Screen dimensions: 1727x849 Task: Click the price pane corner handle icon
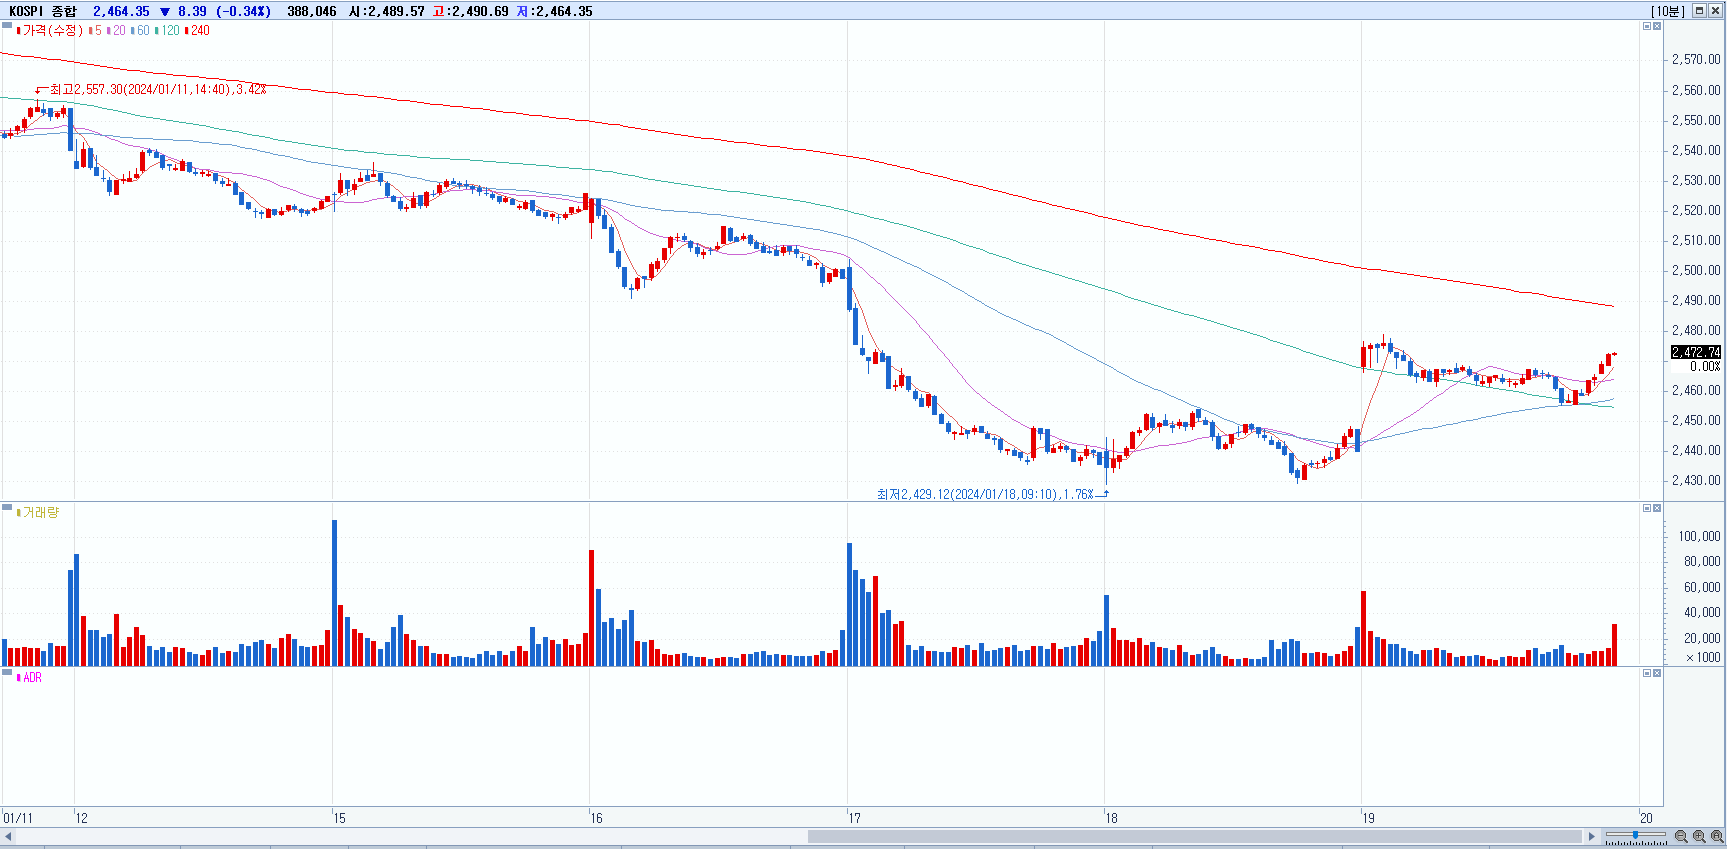(7, 26)
